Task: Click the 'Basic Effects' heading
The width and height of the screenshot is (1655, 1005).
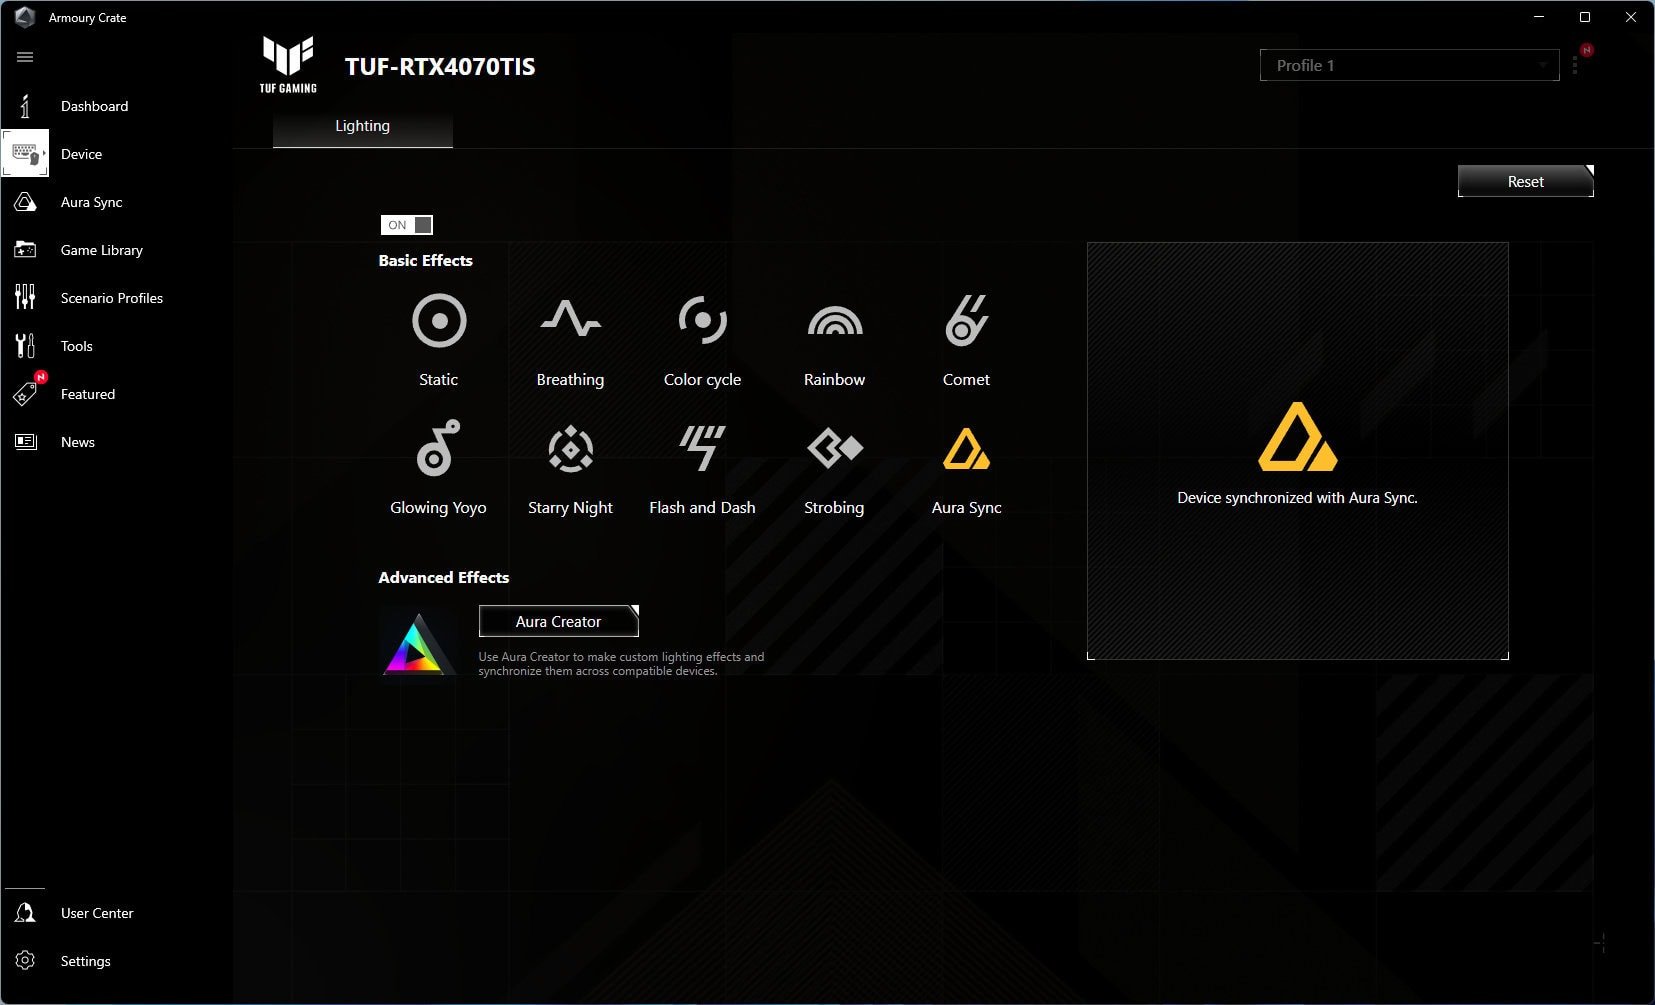Action: point(425,260)
